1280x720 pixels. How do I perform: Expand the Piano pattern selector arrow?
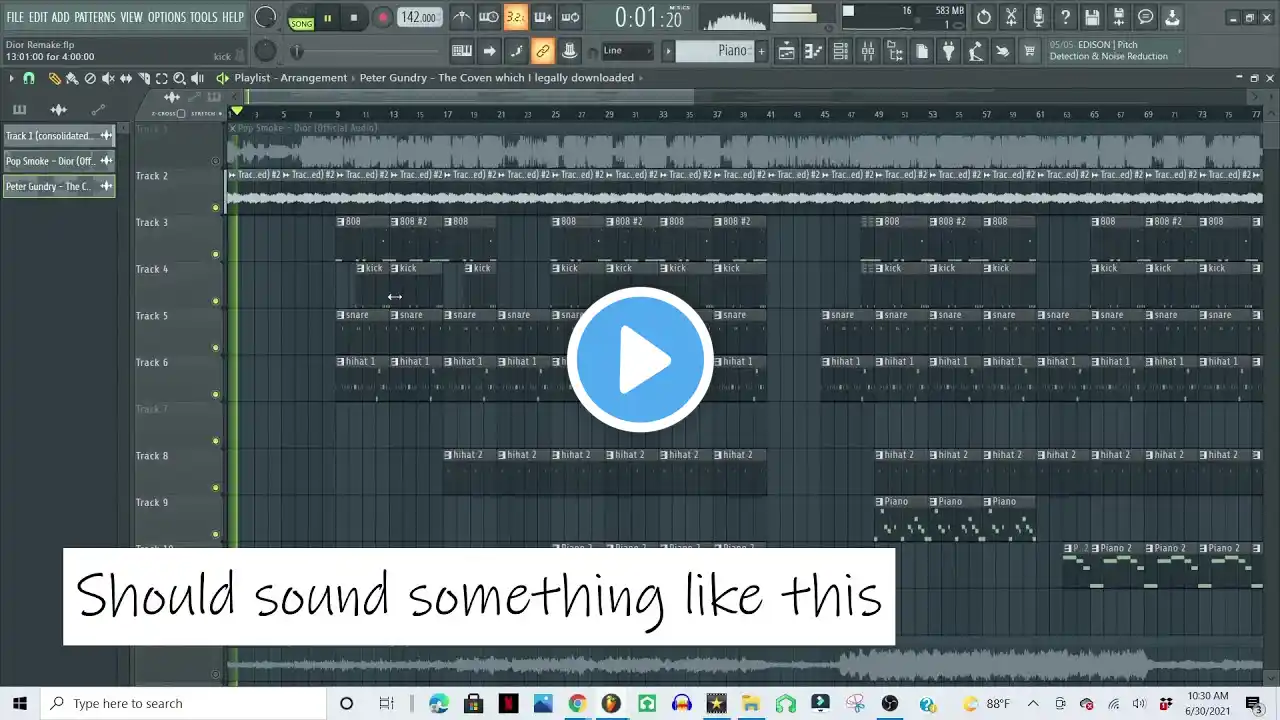click(669, 51)
